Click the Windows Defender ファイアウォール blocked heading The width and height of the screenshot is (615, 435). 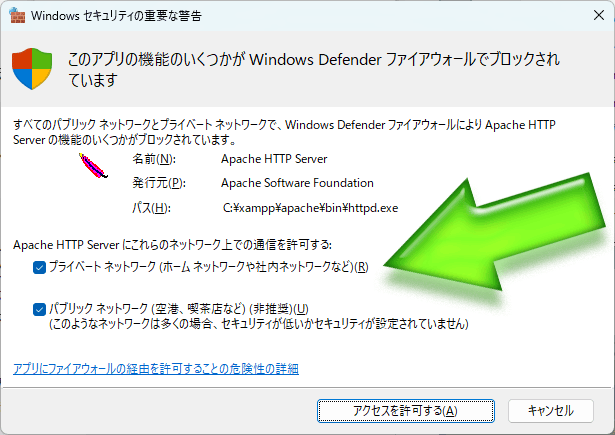314,70
